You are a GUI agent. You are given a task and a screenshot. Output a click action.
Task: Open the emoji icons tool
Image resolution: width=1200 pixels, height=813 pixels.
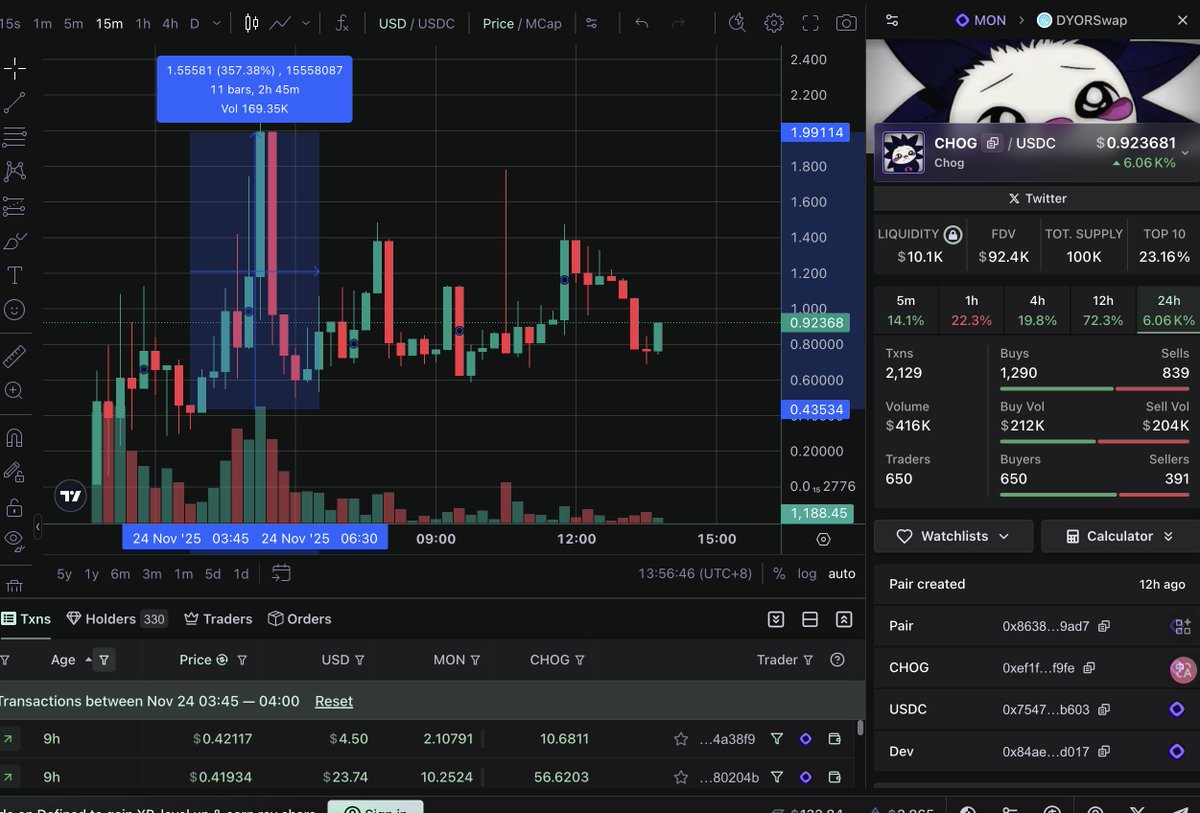click(x=14, y=310)
